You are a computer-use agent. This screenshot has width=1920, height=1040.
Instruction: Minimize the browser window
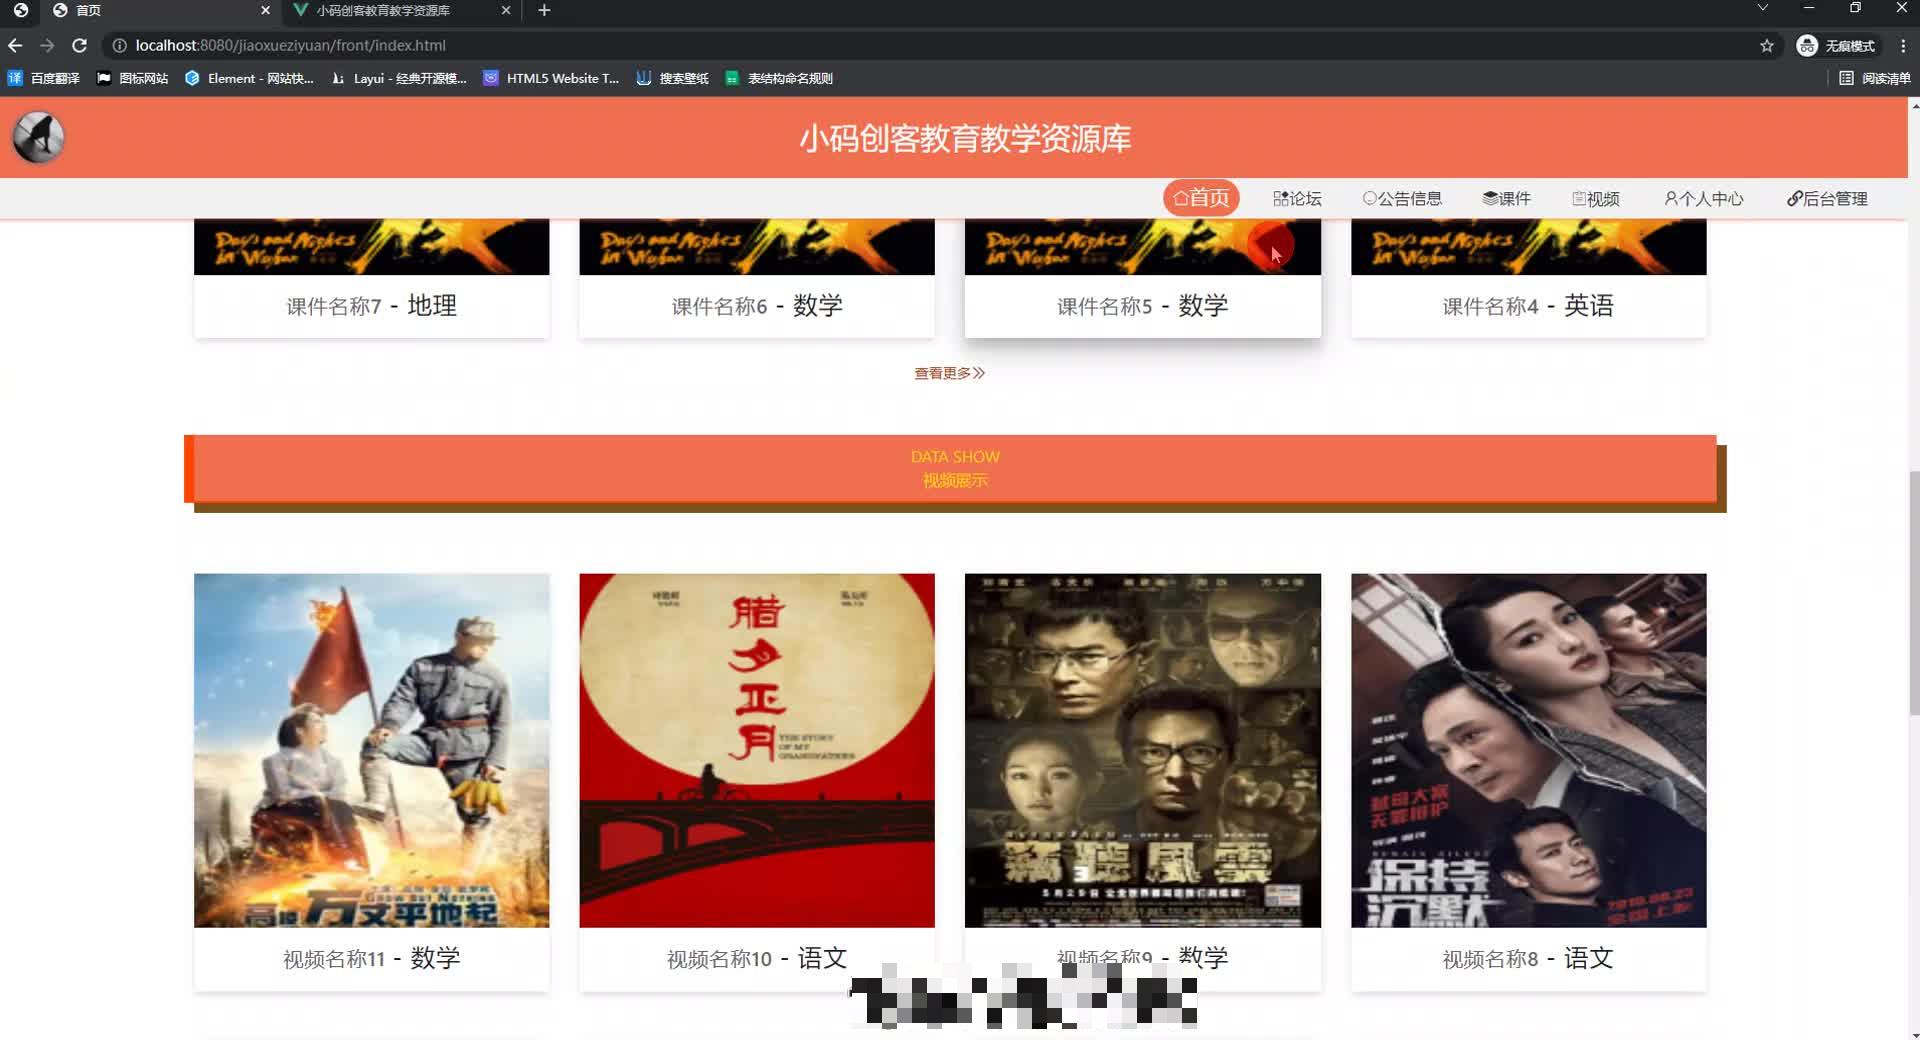(1809, 8)
